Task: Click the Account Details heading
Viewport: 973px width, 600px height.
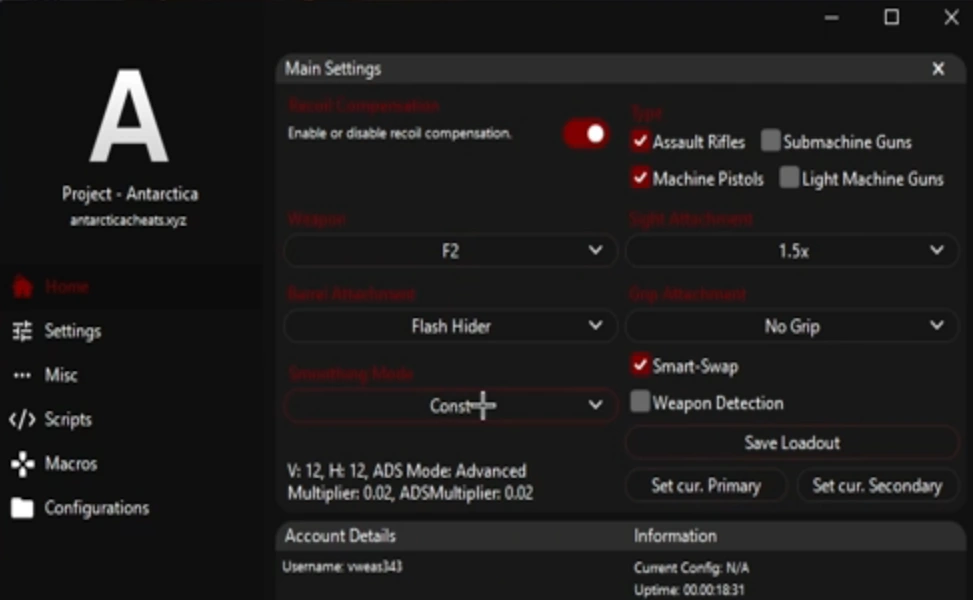Action: click(x=340, y=536)
